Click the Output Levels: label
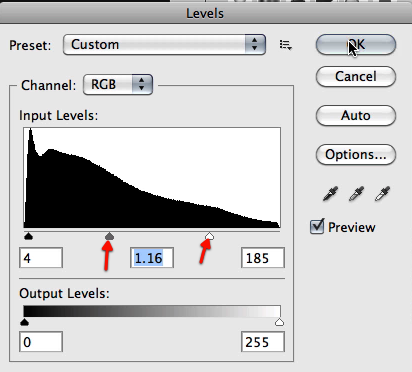 64,293
